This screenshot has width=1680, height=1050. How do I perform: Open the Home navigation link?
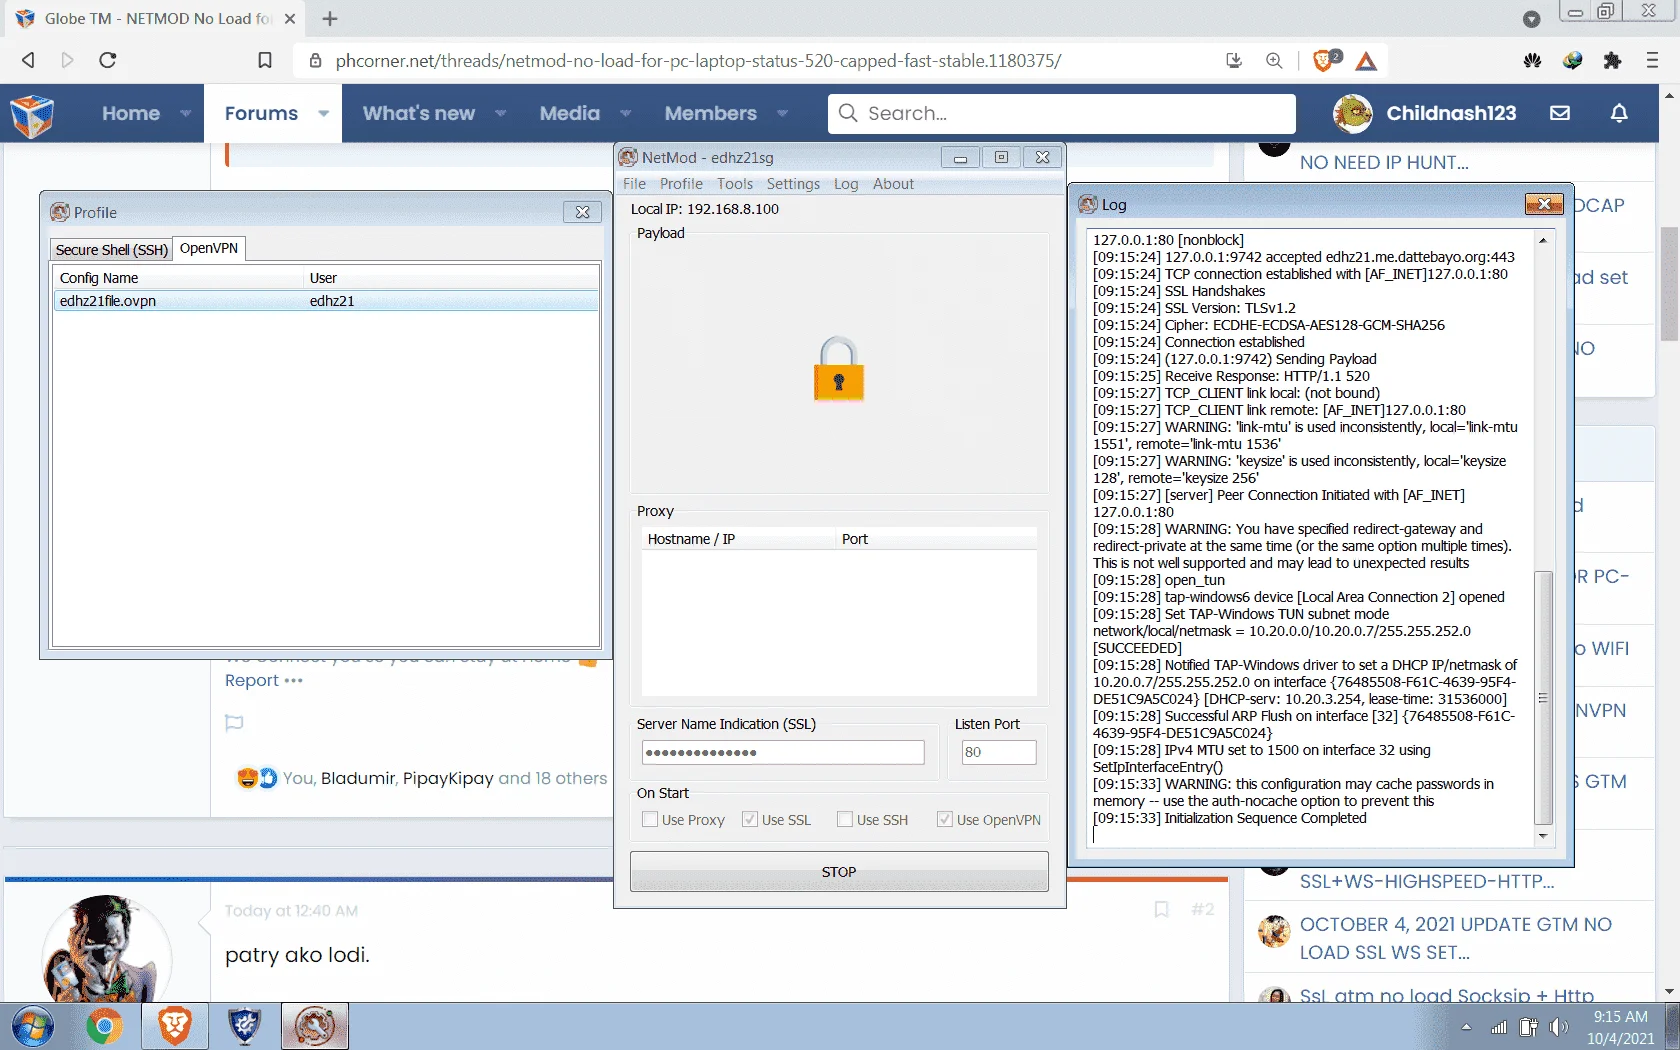(x=131, y=114)
